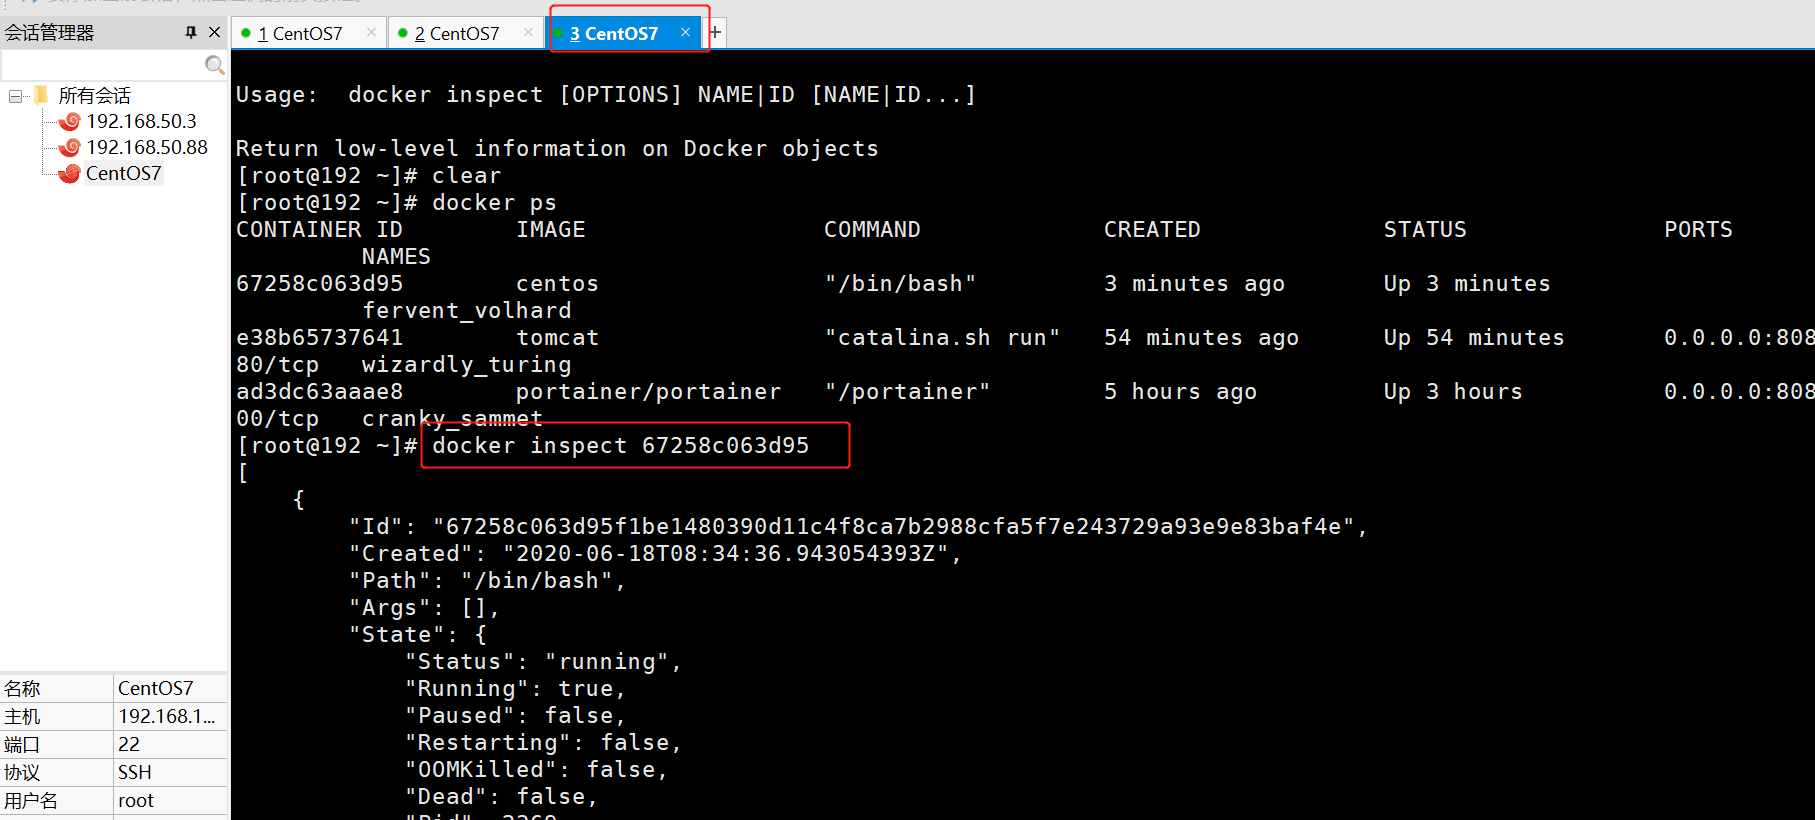Collapse the 所有会话 tree node
Viewport: 1815px width, 820px height.
(x=15, y=96)
